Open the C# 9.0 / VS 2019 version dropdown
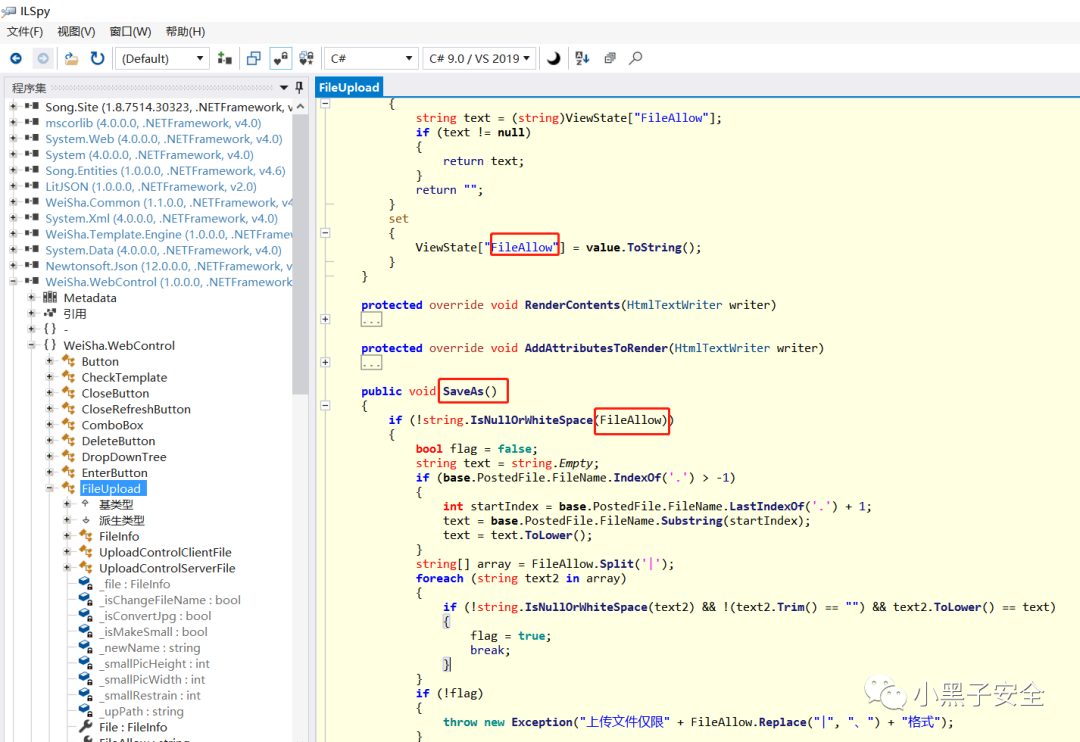 [479, 59]
